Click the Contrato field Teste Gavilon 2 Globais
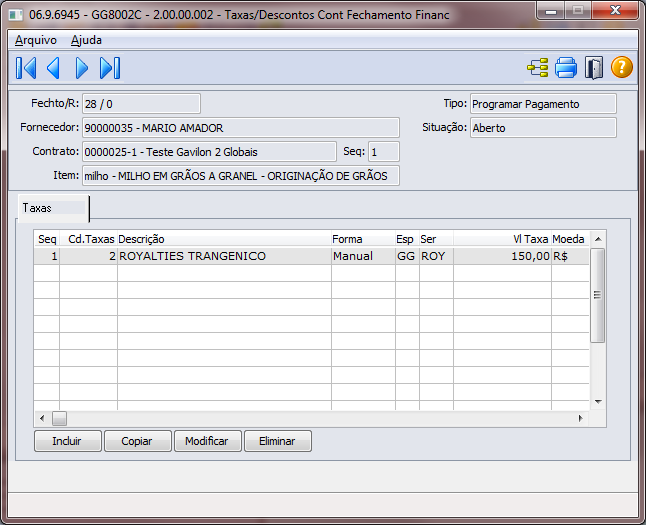 click(209, 152)
